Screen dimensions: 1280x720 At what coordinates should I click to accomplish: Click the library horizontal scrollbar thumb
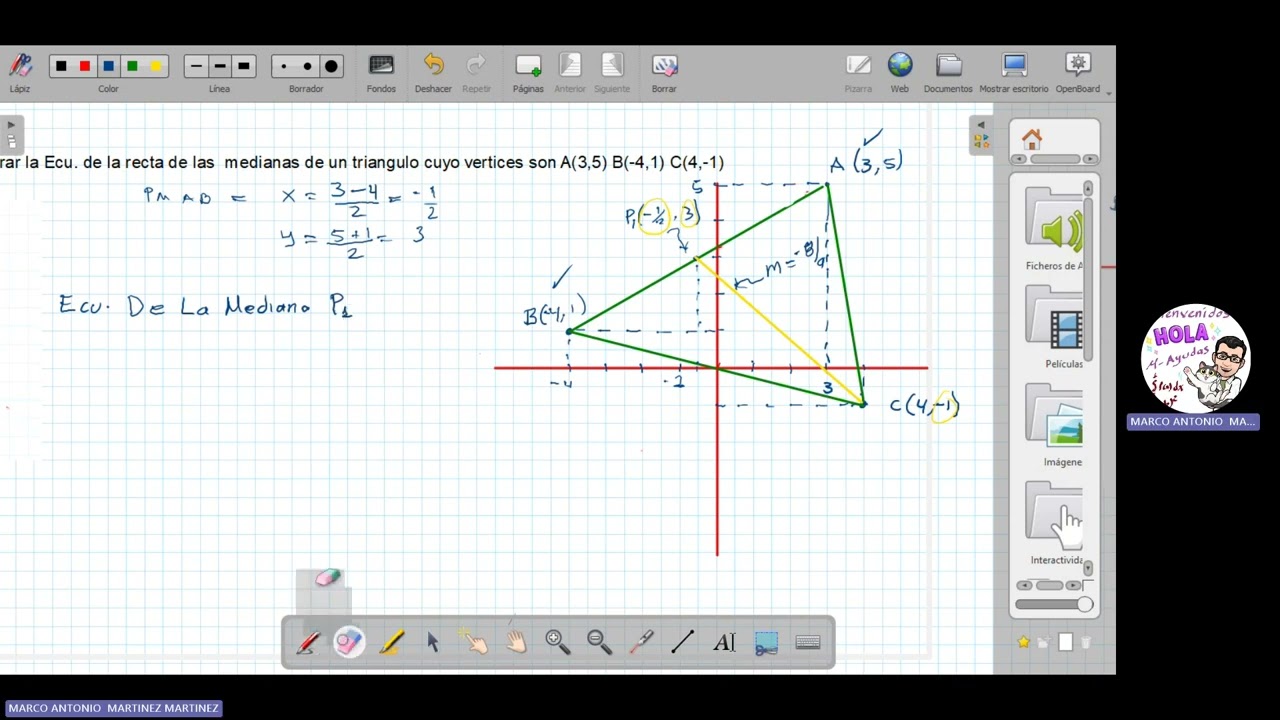click(1049, 585)
